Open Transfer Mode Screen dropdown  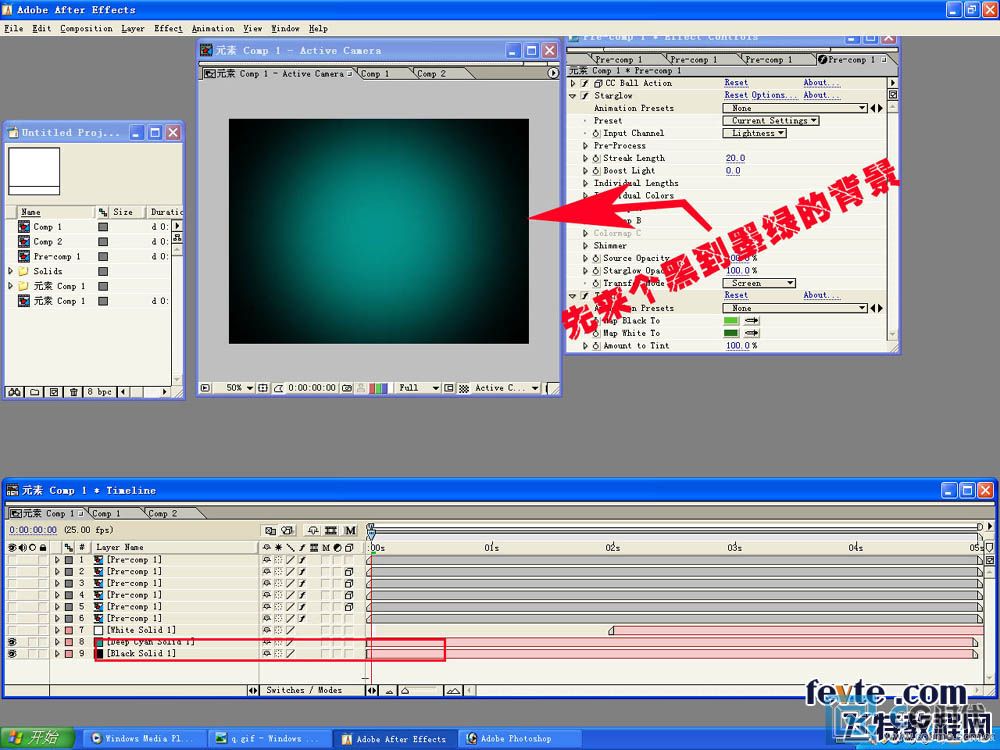[759, 283]
